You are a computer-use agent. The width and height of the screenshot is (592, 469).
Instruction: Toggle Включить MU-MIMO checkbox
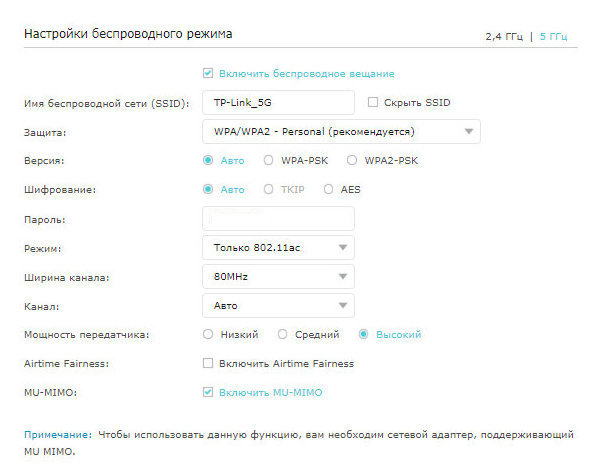tap(208, 392)
